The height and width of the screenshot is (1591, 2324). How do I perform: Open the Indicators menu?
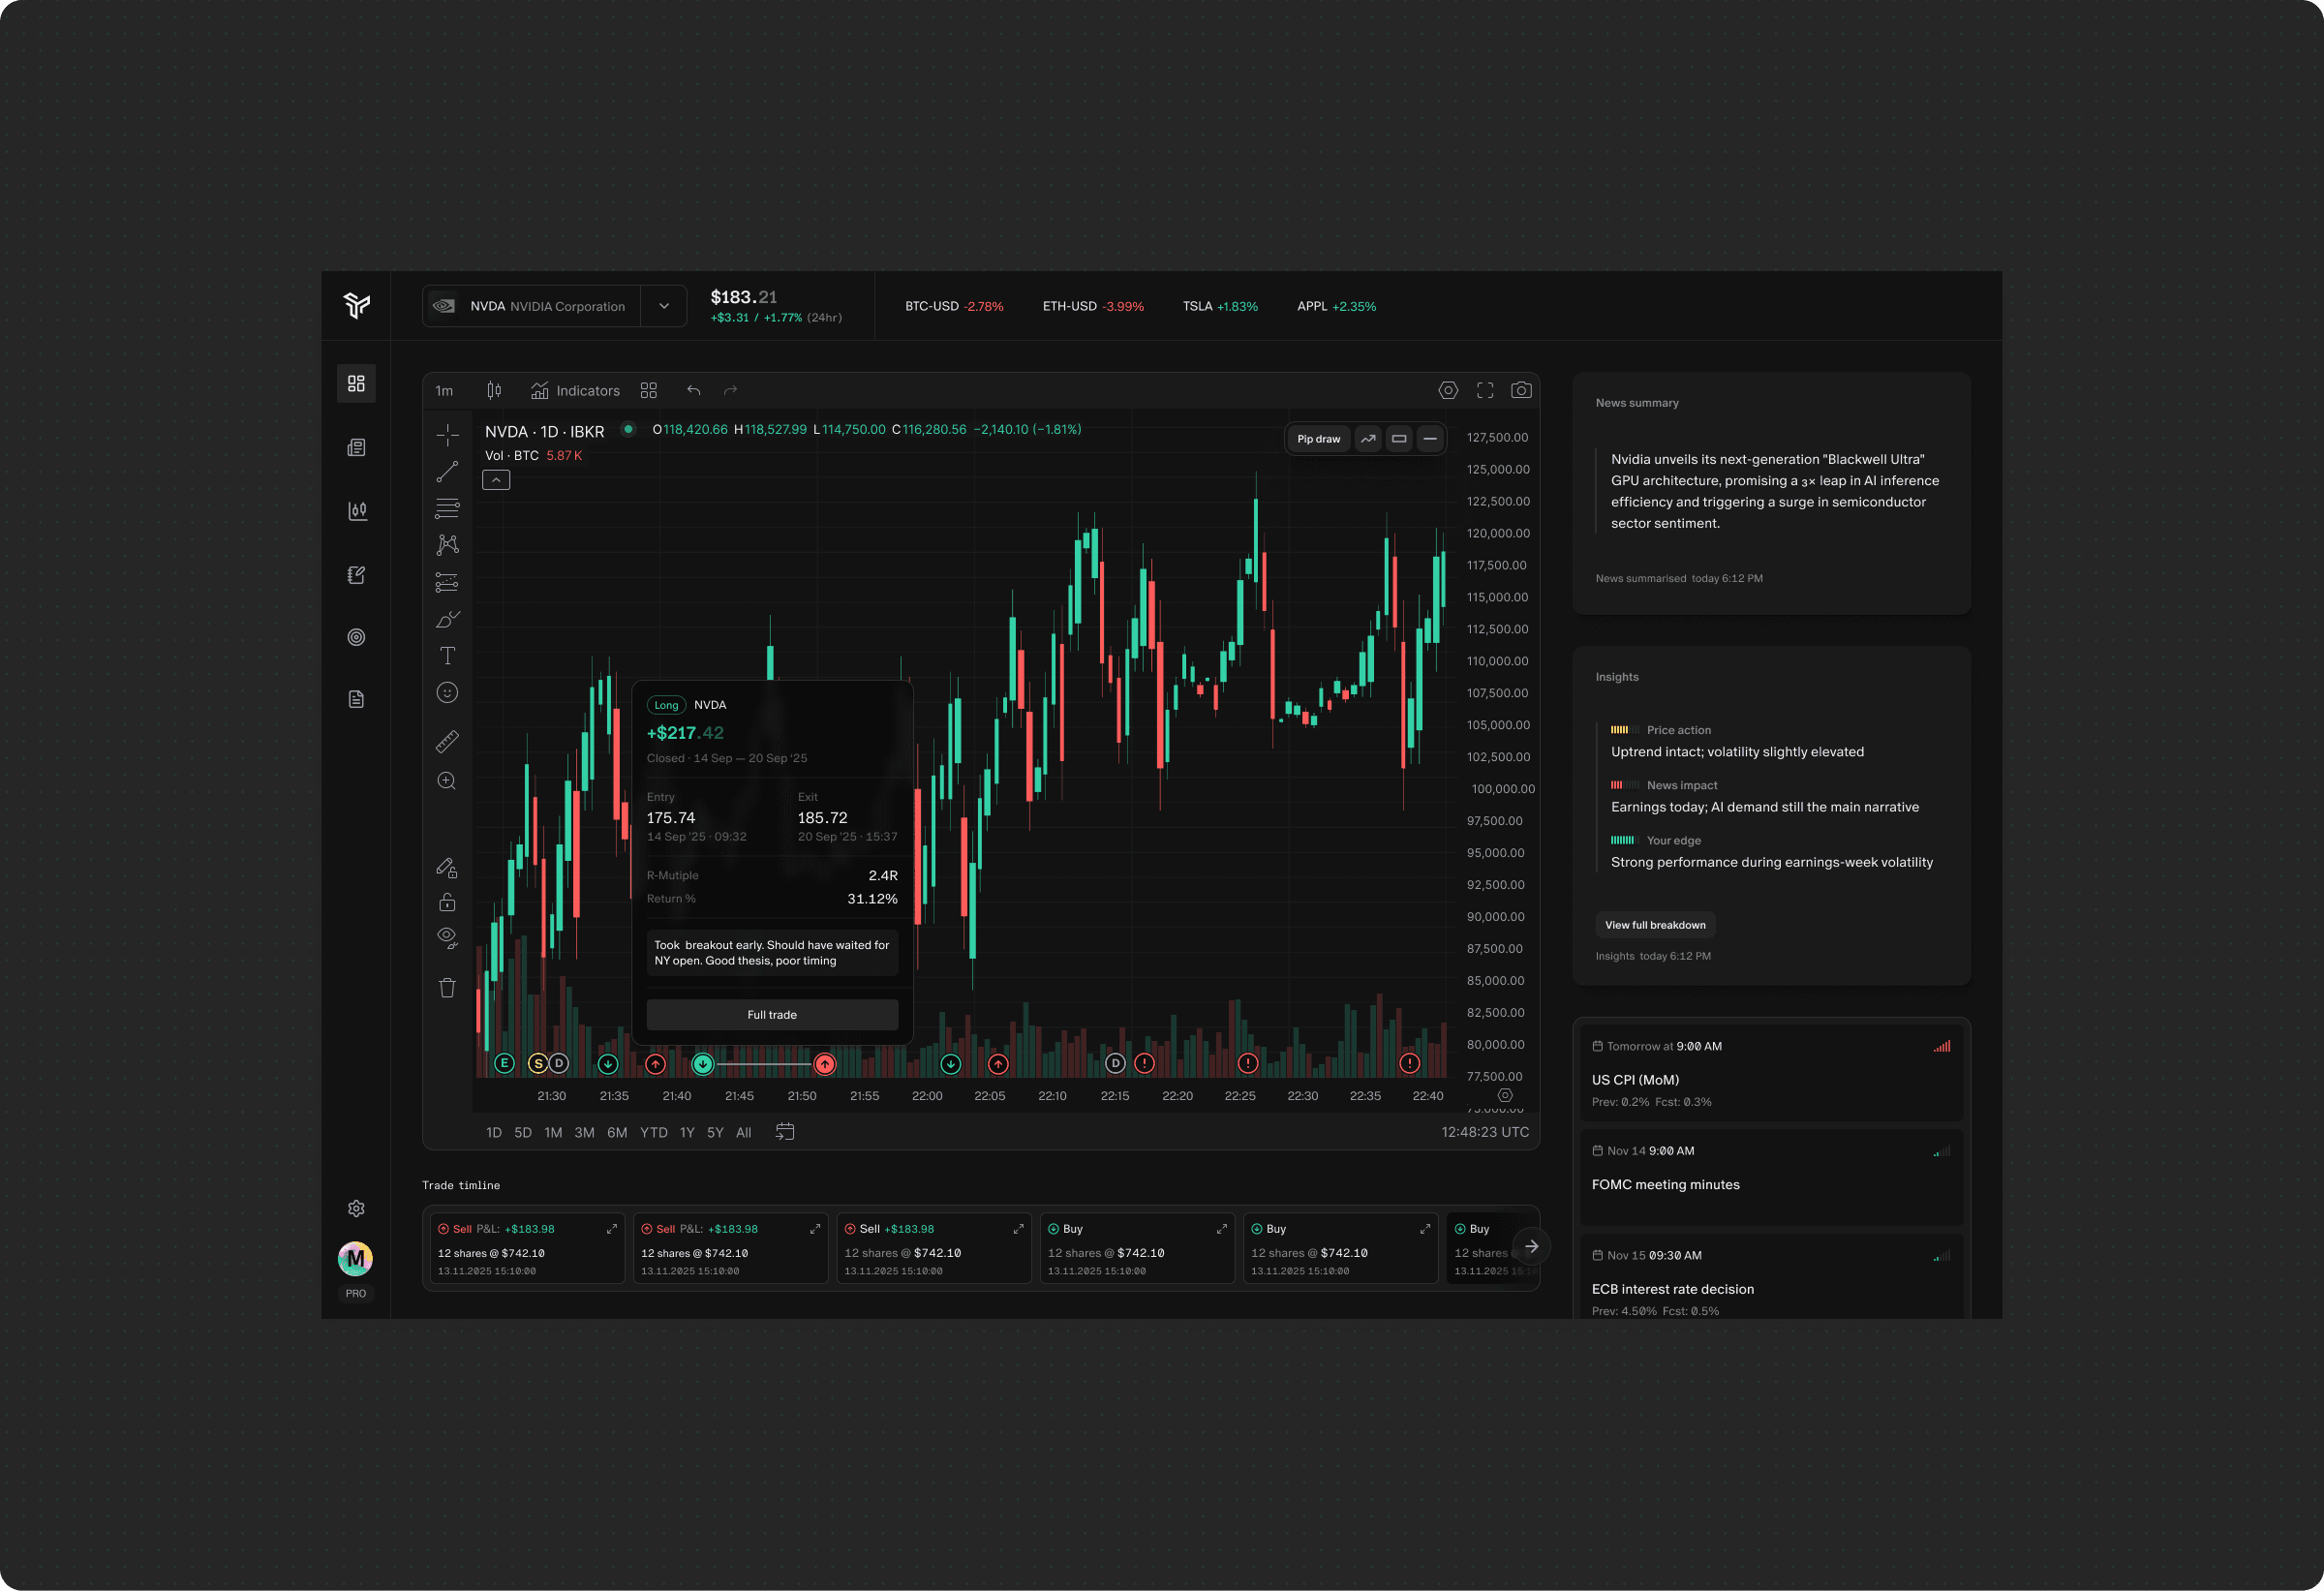coord(575,390)
